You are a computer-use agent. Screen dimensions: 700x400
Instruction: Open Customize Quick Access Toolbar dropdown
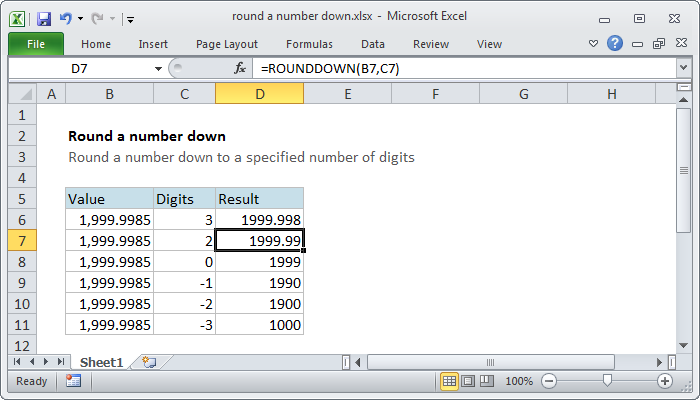click(131, 18)
